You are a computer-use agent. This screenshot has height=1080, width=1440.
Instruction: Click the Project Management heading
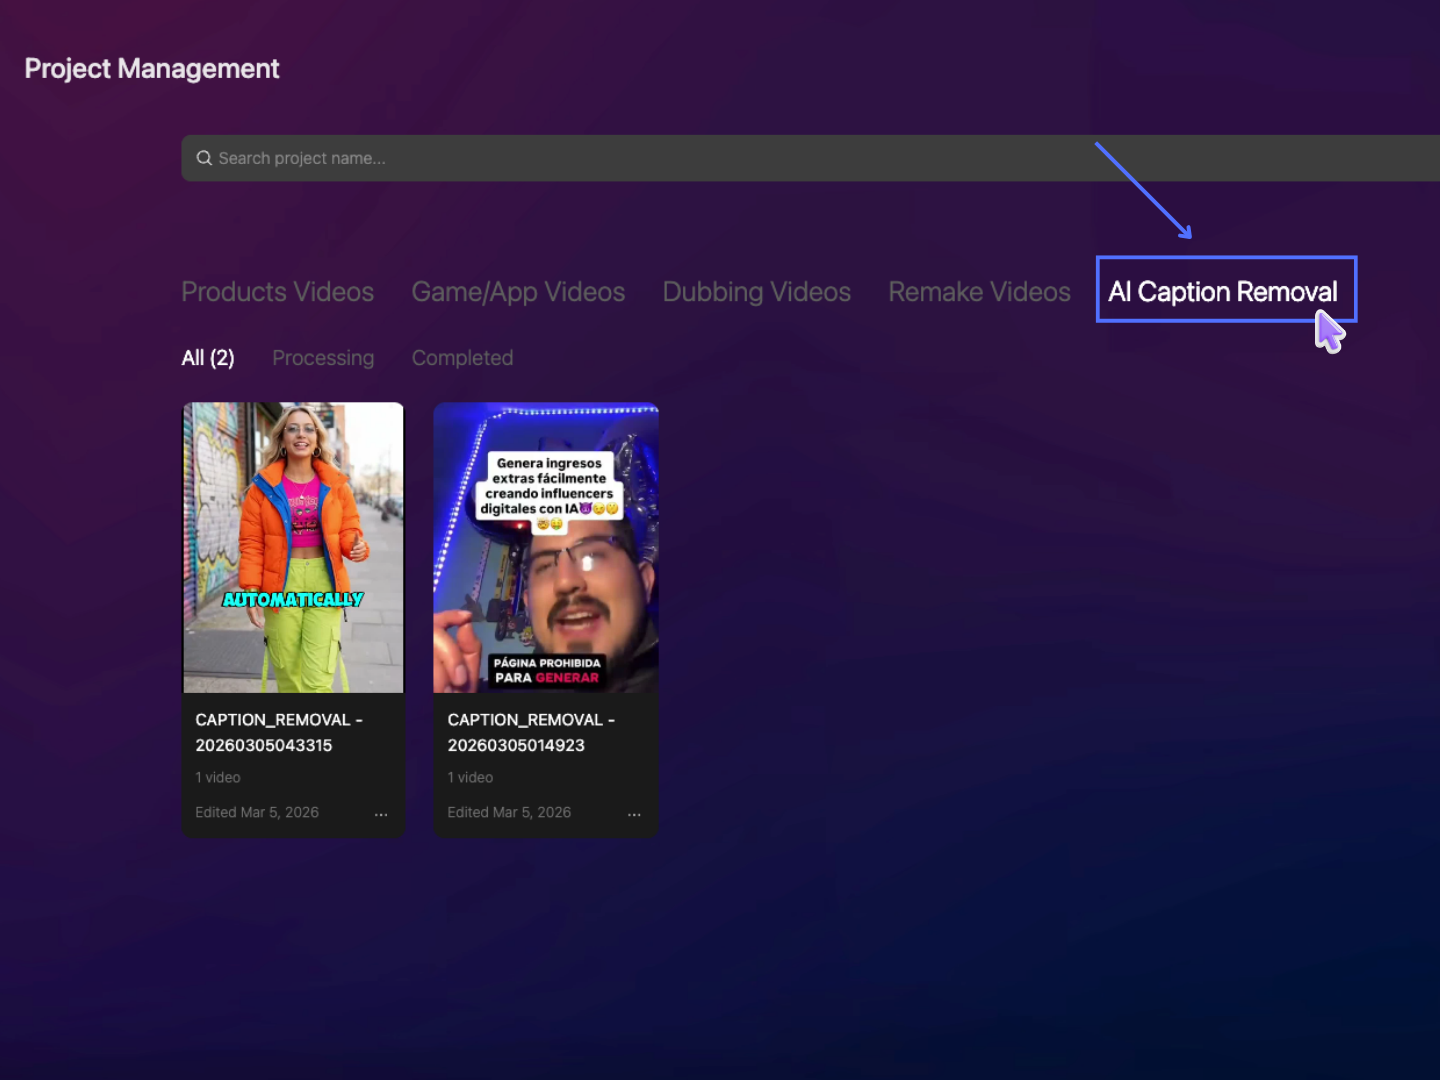(152, 68)
